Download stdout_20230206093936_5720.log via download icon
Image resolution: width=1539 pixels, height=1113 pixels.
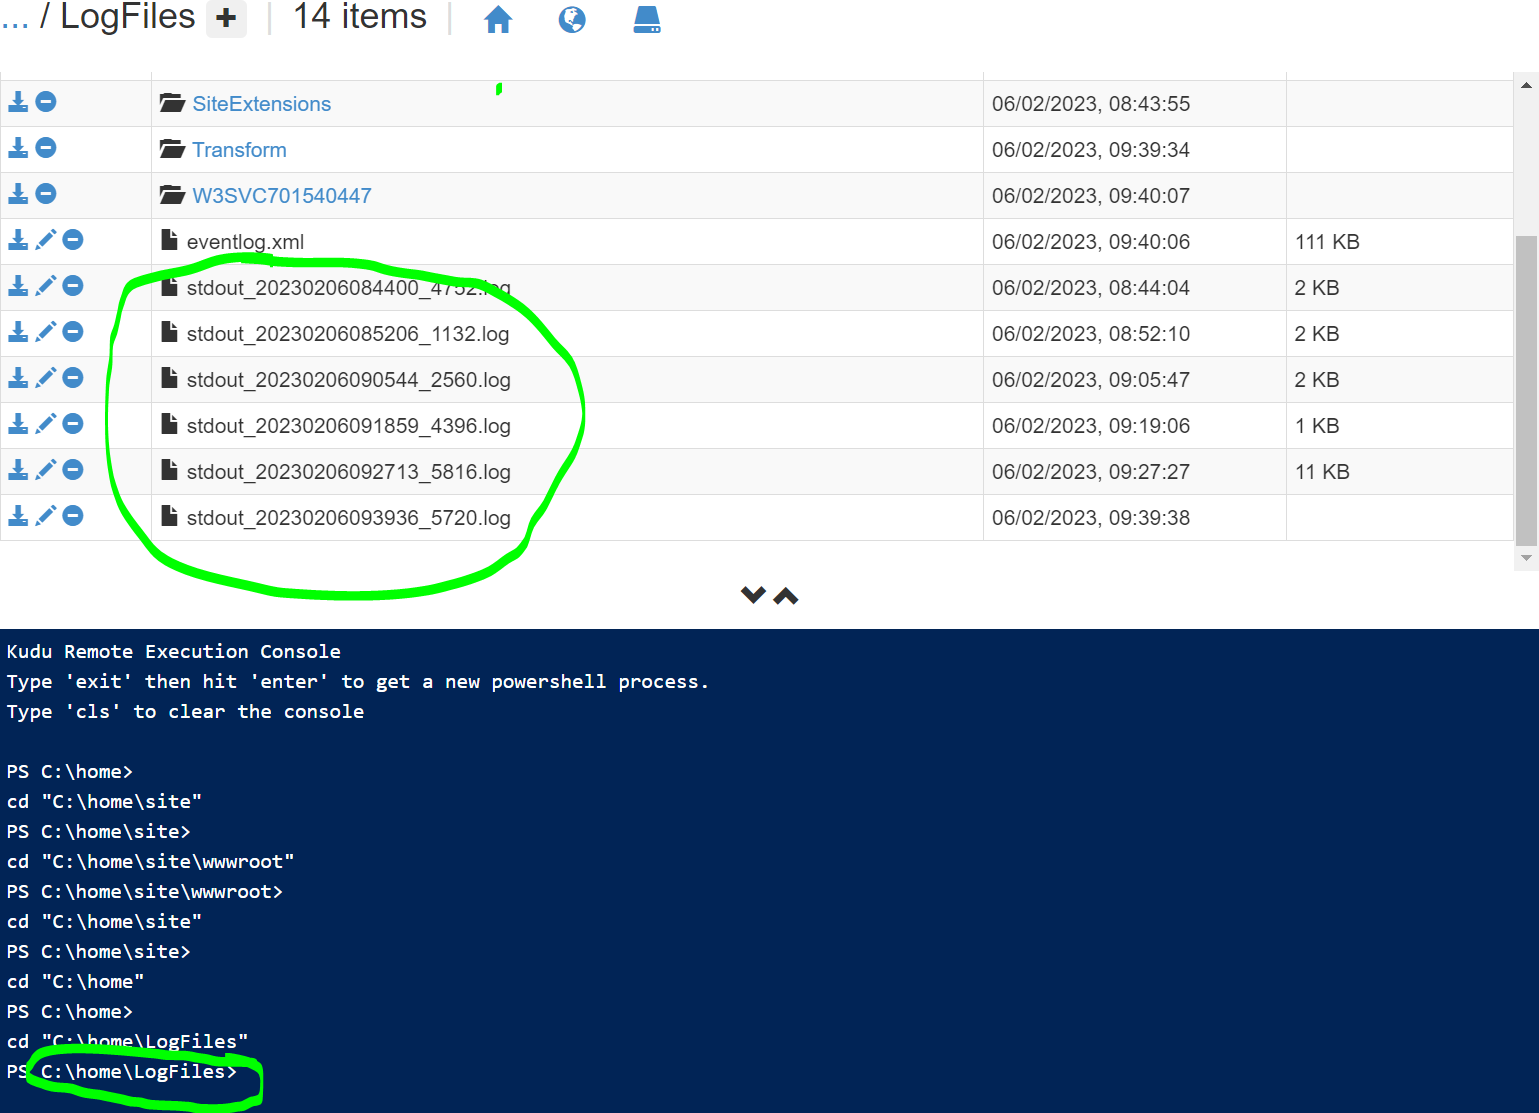[17, 515]
